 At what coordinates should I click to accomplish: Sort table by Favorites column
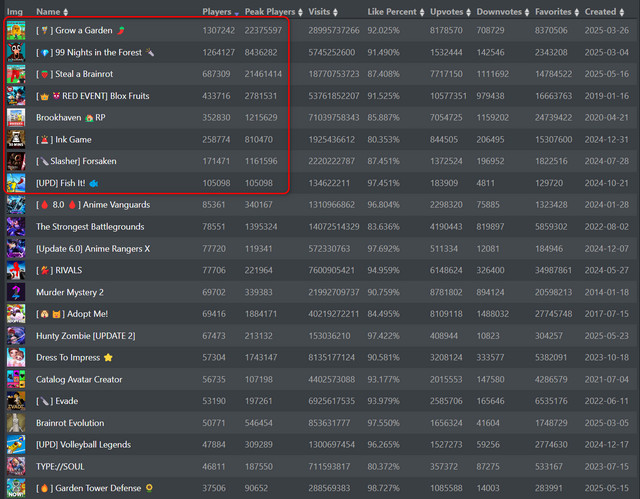(557, 12)
